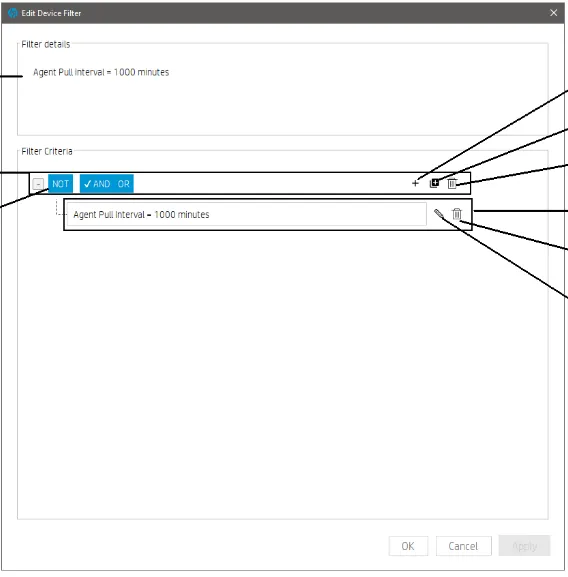
Task: Close the Edit Device Filter dialog
Action: pyautogui.click(x=553, y=13)
